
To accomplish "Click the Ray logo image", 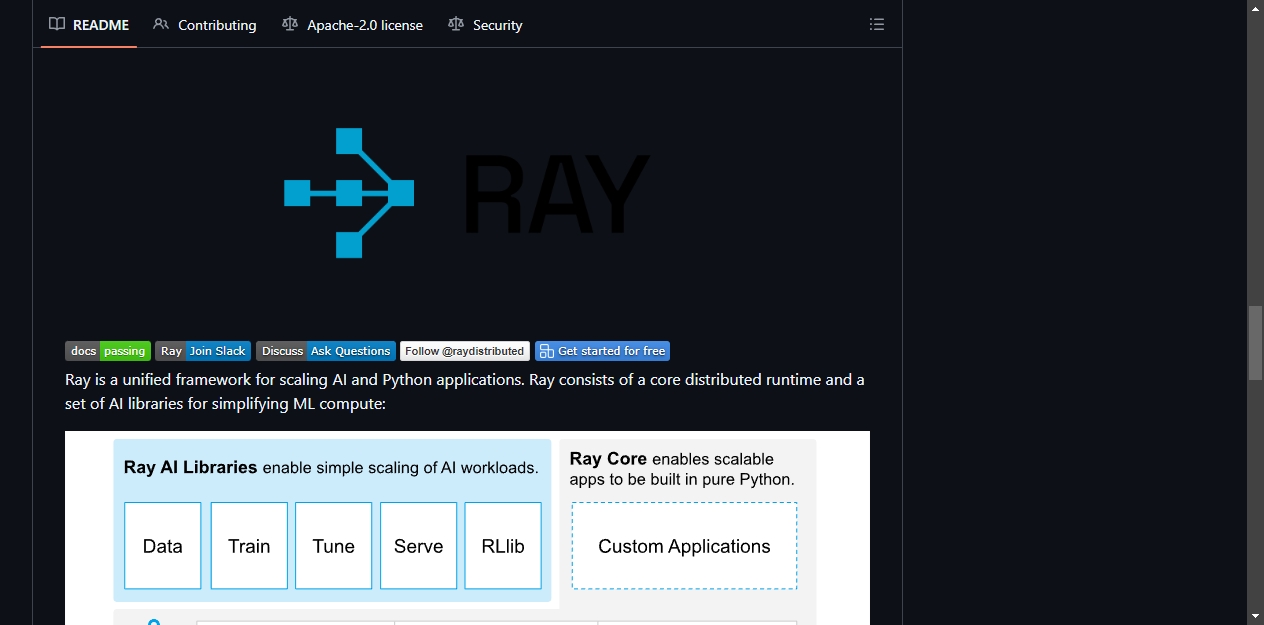I will pos(467,193).
